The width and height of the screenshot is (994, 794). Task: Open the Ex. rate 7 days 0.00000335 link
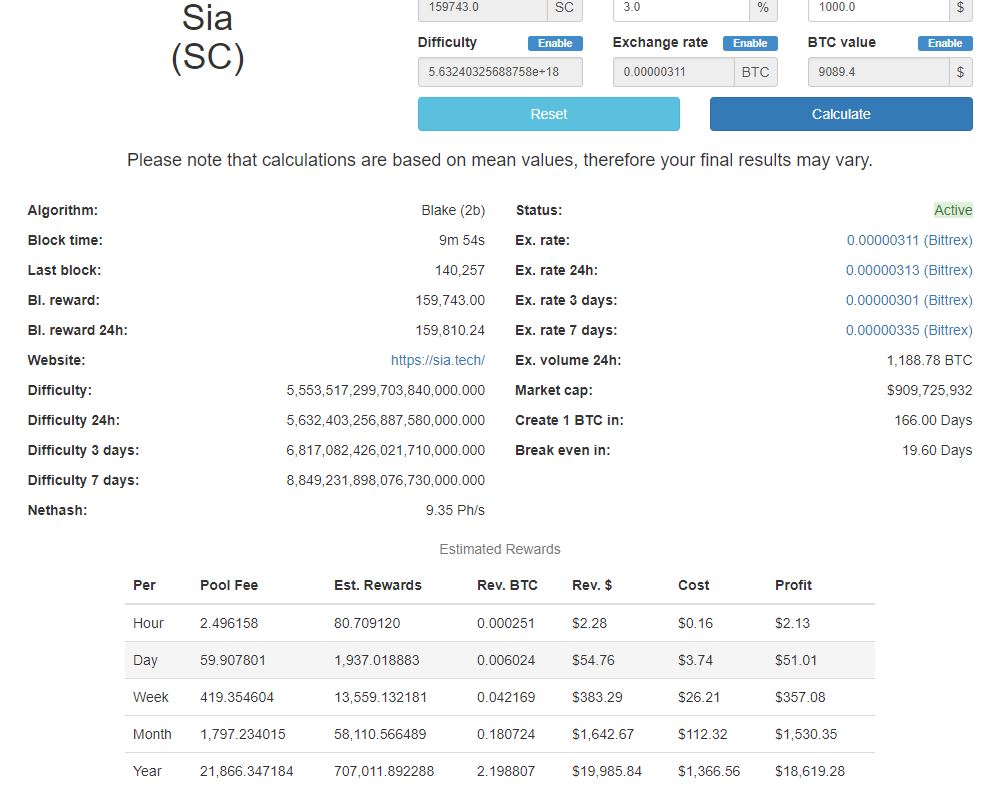click(x=909, y=330)
